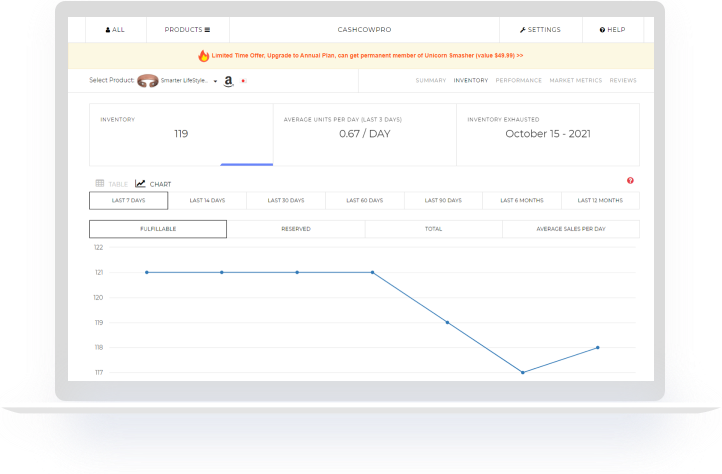Click the chart data point at 119
Viewport: 722px width, 474px height.
click(x=448, y=322)
